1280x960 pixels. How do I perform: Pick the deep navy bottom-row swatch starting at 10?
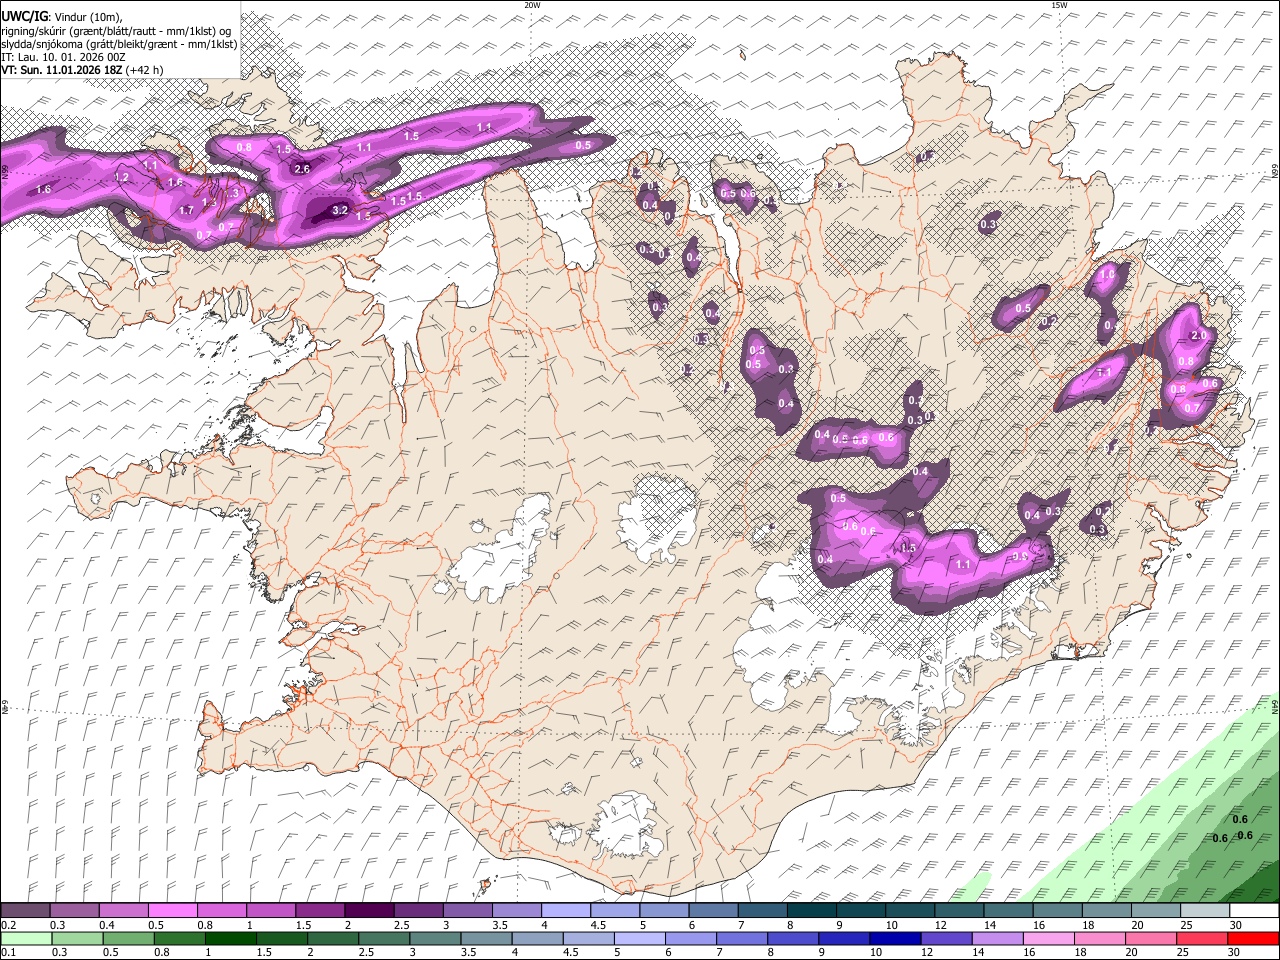[x=895, y=938]
